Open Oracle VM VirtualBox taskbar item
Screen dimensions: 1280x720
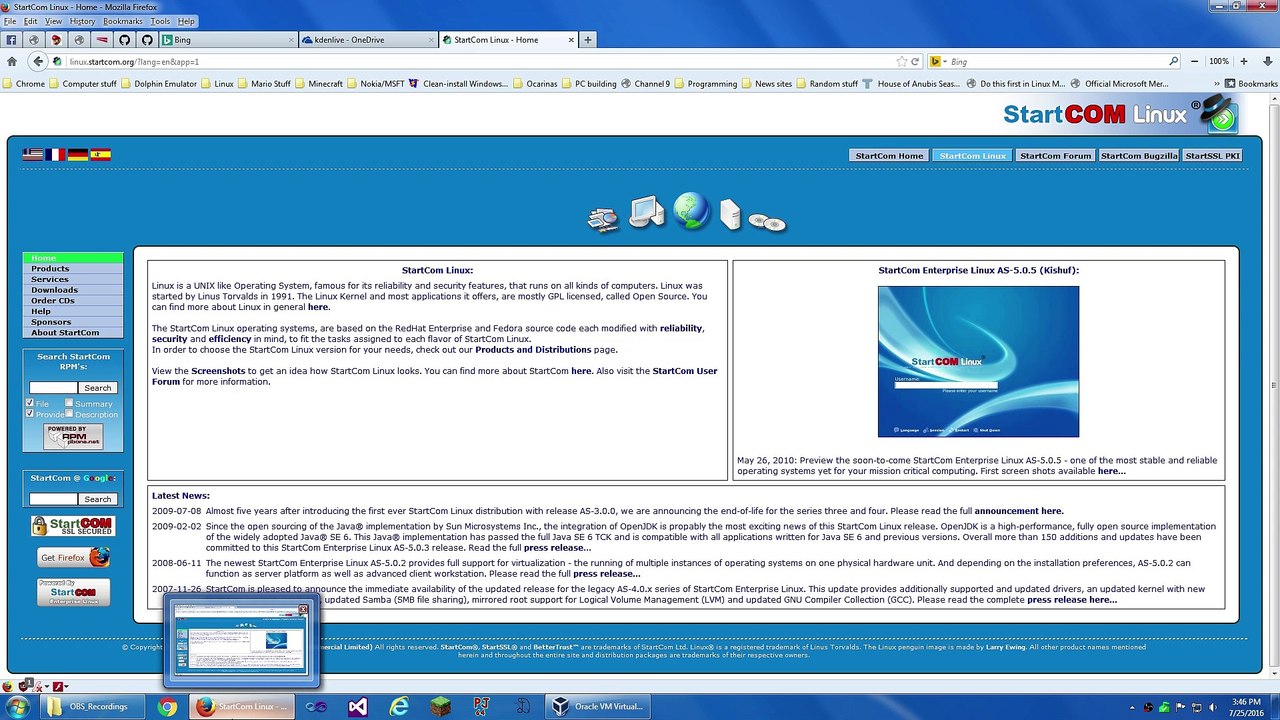(x=600, y=707)
